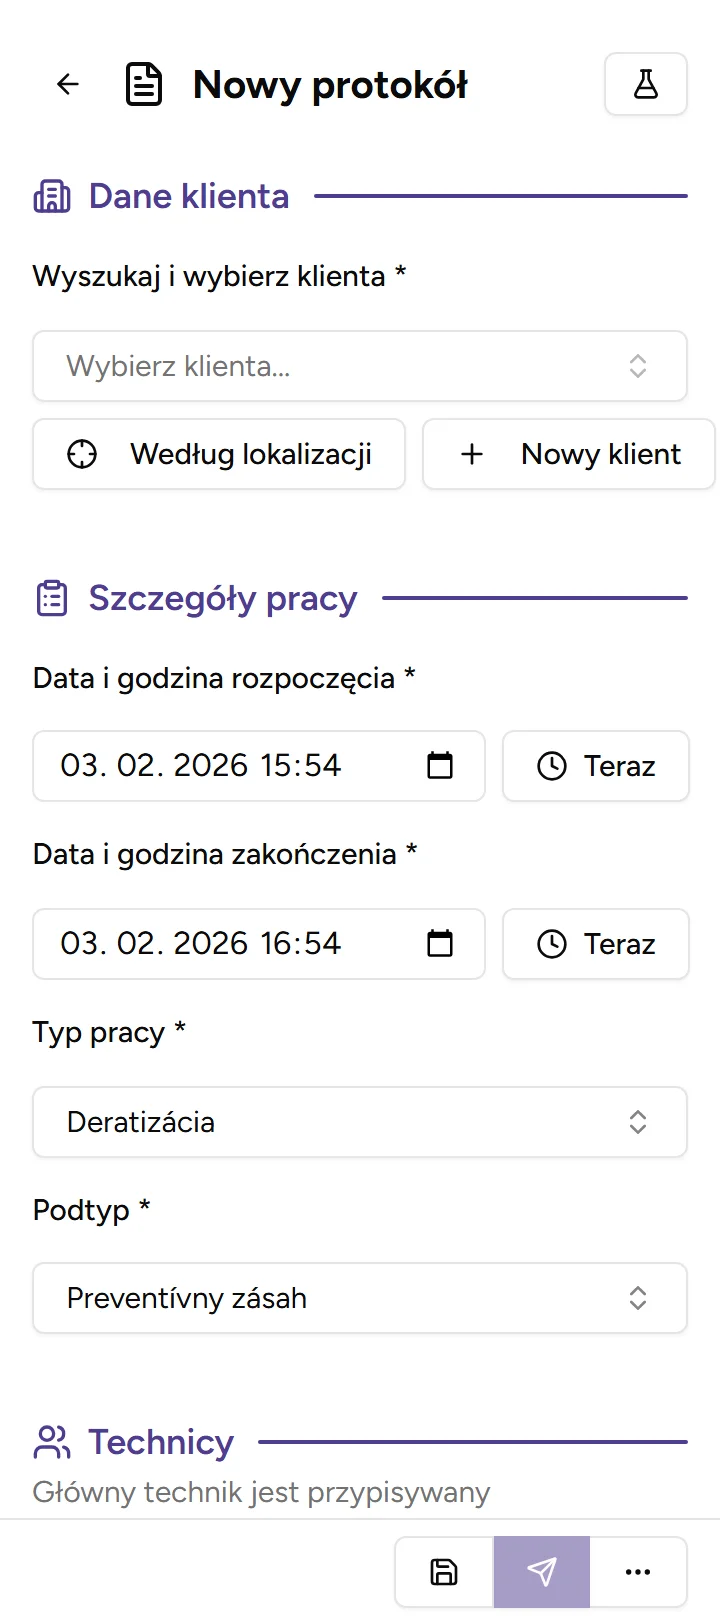Click the save (floppy disk) icon in bottom bar
Screen dimensions: 720x1624
pyautogui.click(x=443, y=1571)
